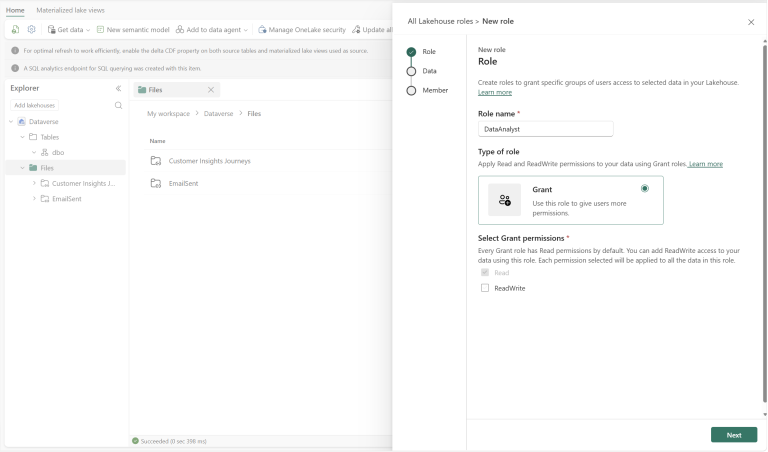Select the dbo schema item
Screen dimensions: 768x452
[x=52, y=152]
